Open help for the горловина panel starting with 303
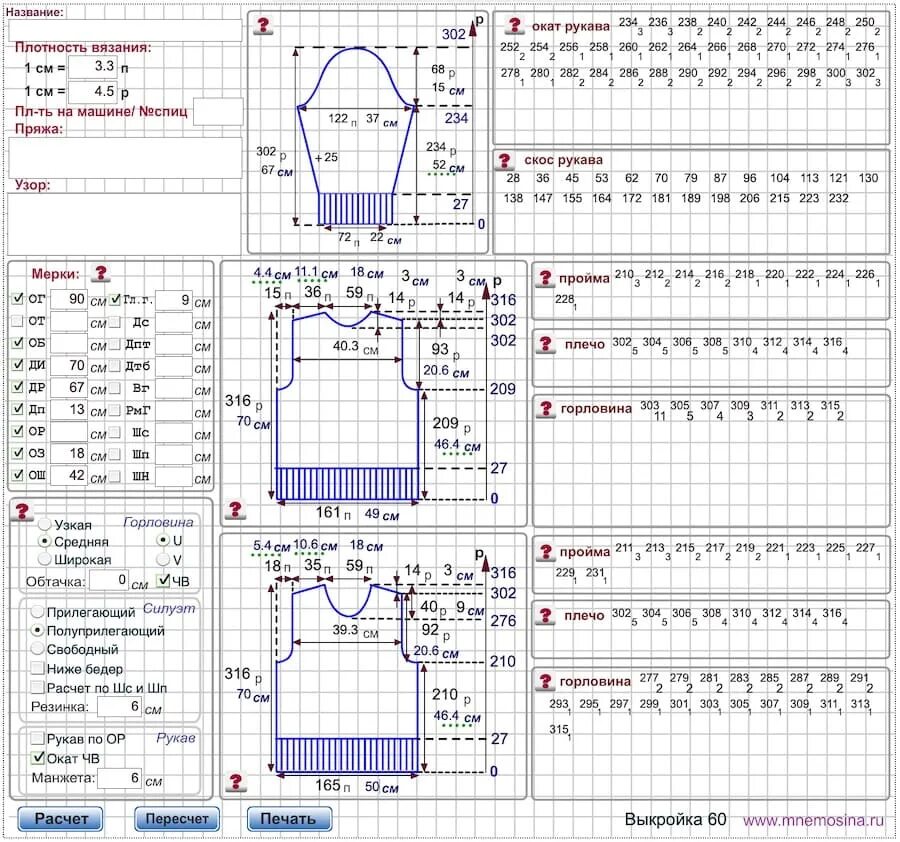This screenshot has width=900, height=842. (x=546, y=409)
